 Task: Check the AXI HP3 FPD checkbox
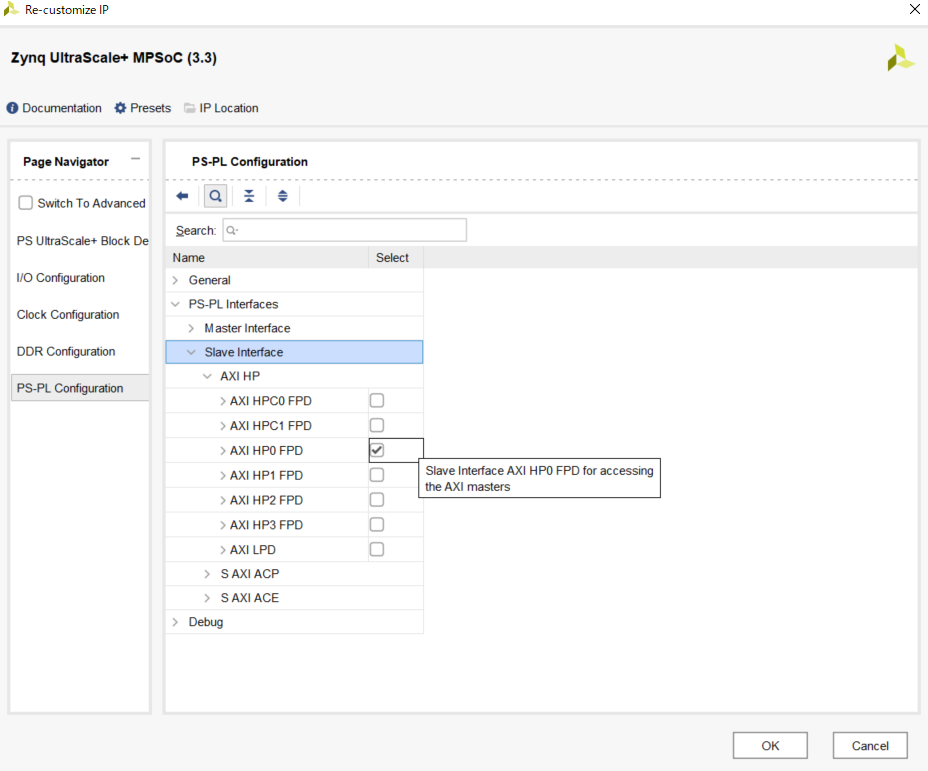point(377,525)
